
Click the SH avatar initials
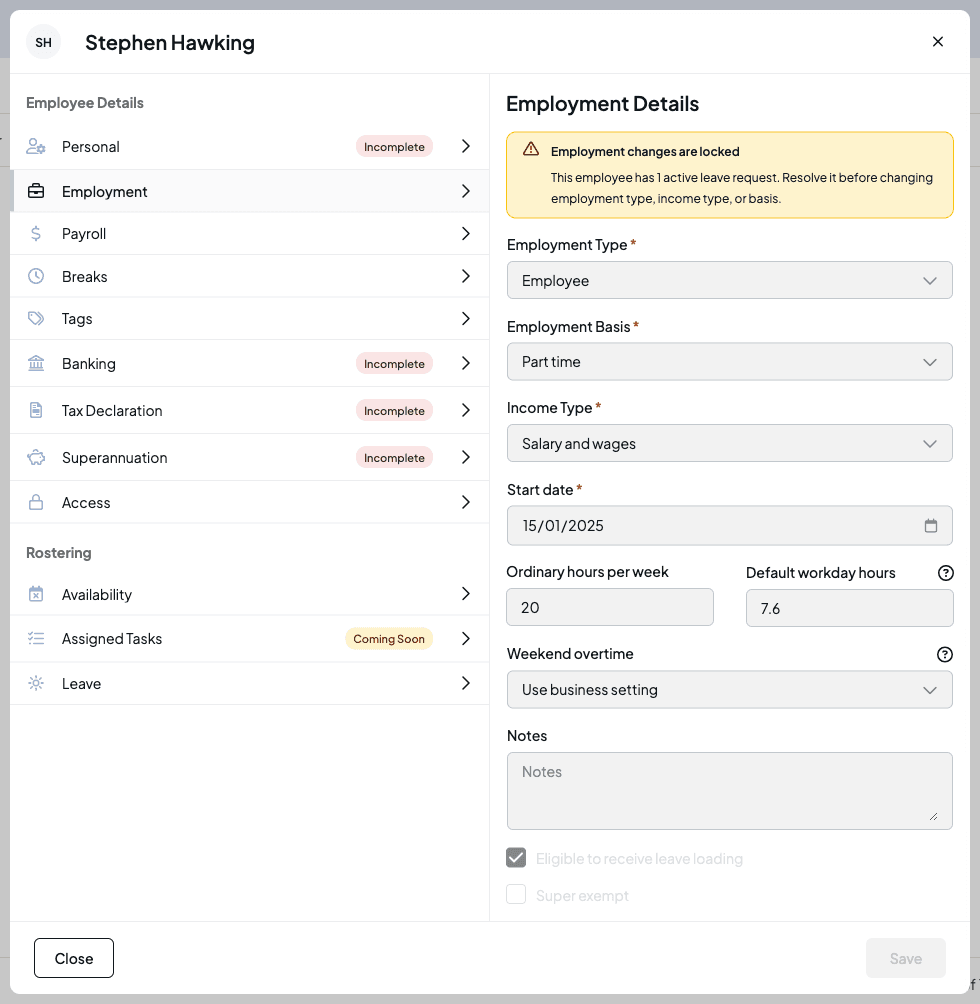coord(43,42)
